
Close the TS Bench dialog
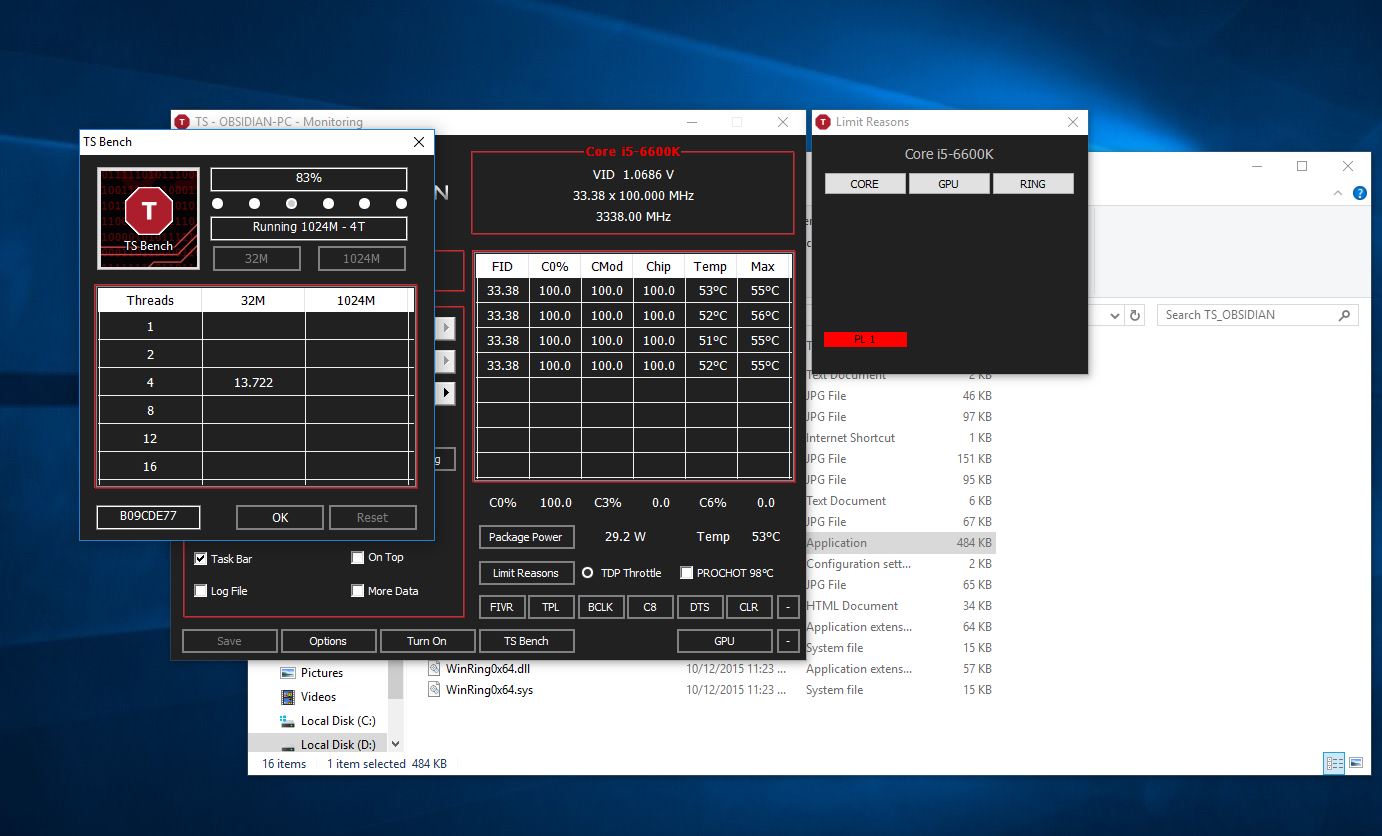click(x=419, y=142)
